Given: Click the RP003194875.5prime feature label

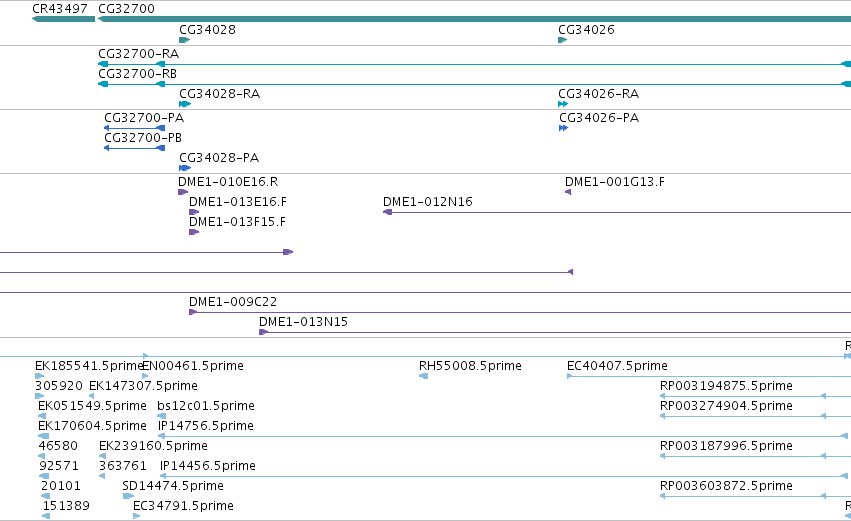Looking at the screenshot, I should (726, 386).
